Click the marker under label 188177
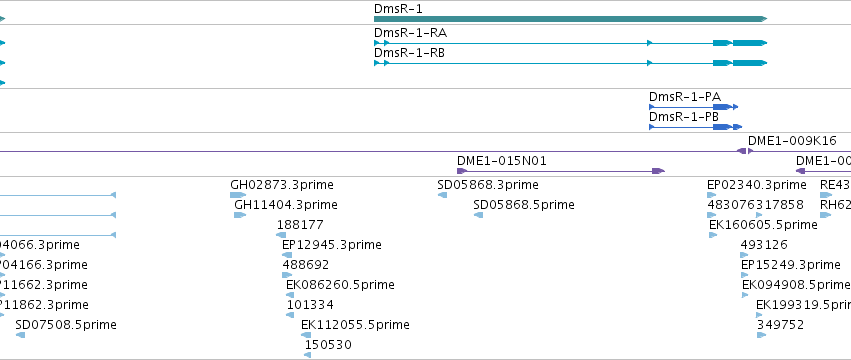This screenshot has height=360, width=851. coord(281,235)
